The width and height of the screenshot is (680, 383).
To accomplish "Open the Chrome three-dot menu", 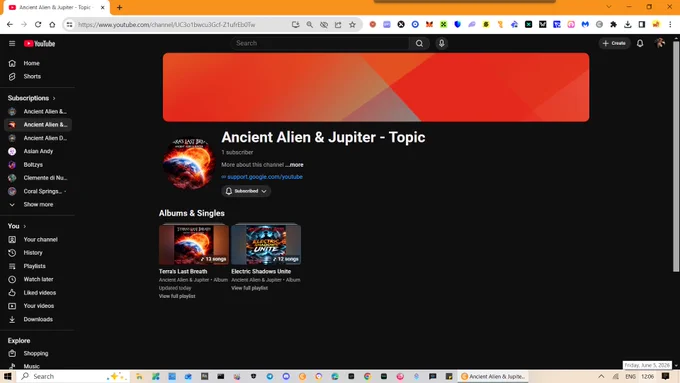I will pos(670,25).
